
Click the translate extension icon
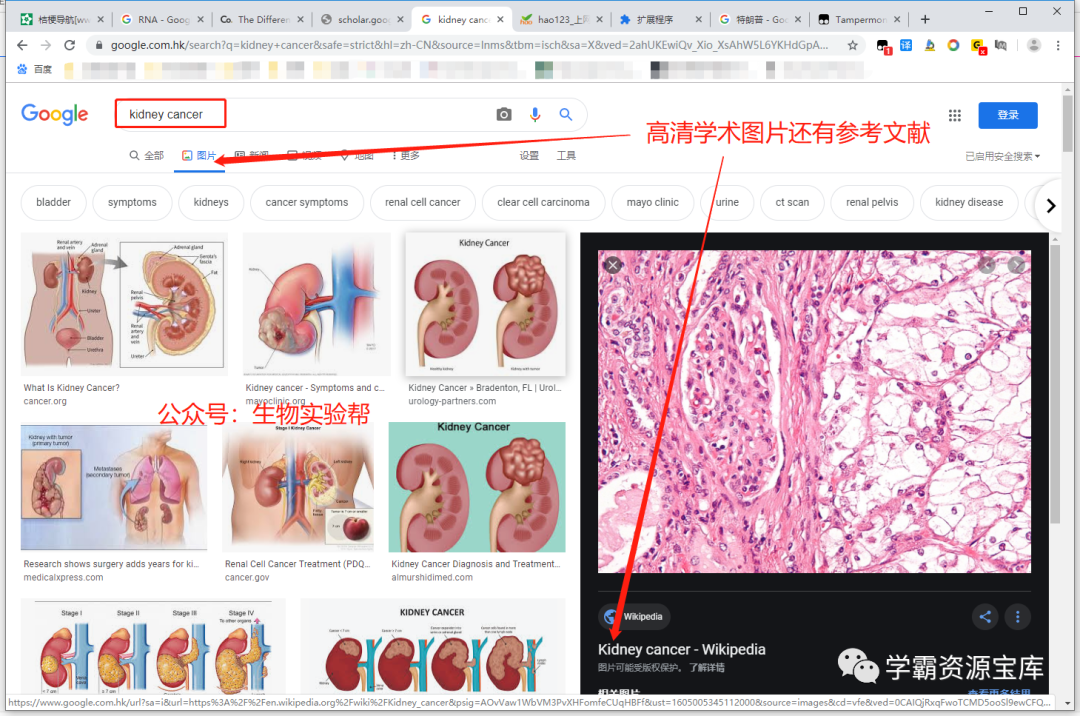906,45
